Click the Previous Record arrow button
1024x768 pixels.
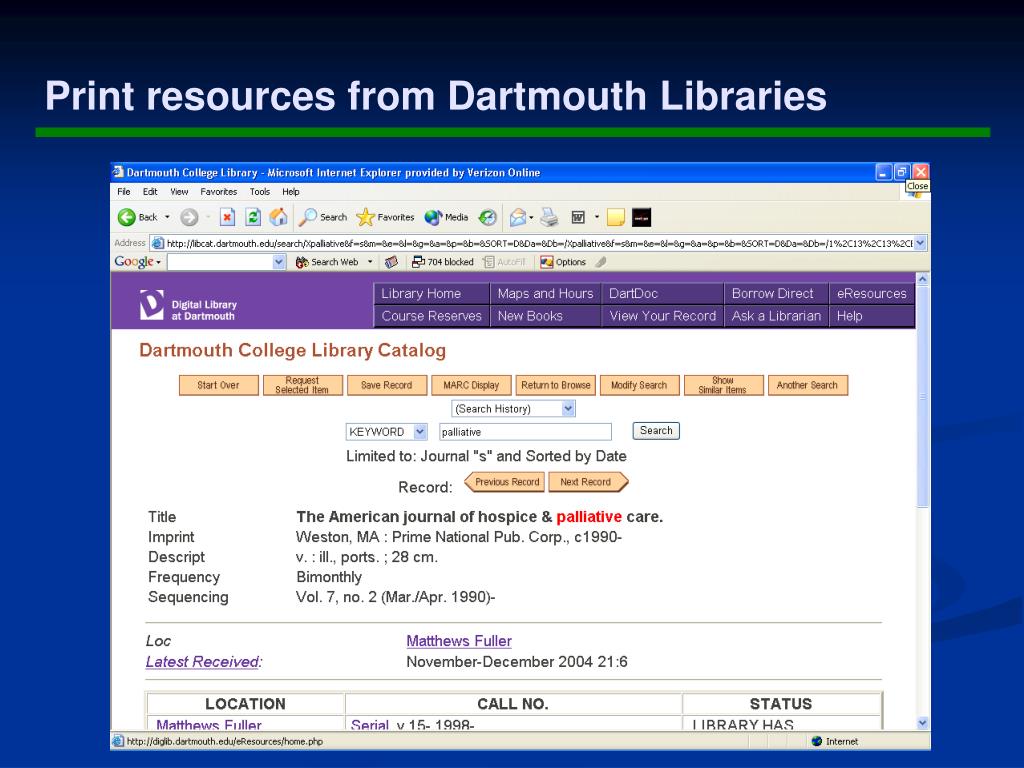click(504, 482)
